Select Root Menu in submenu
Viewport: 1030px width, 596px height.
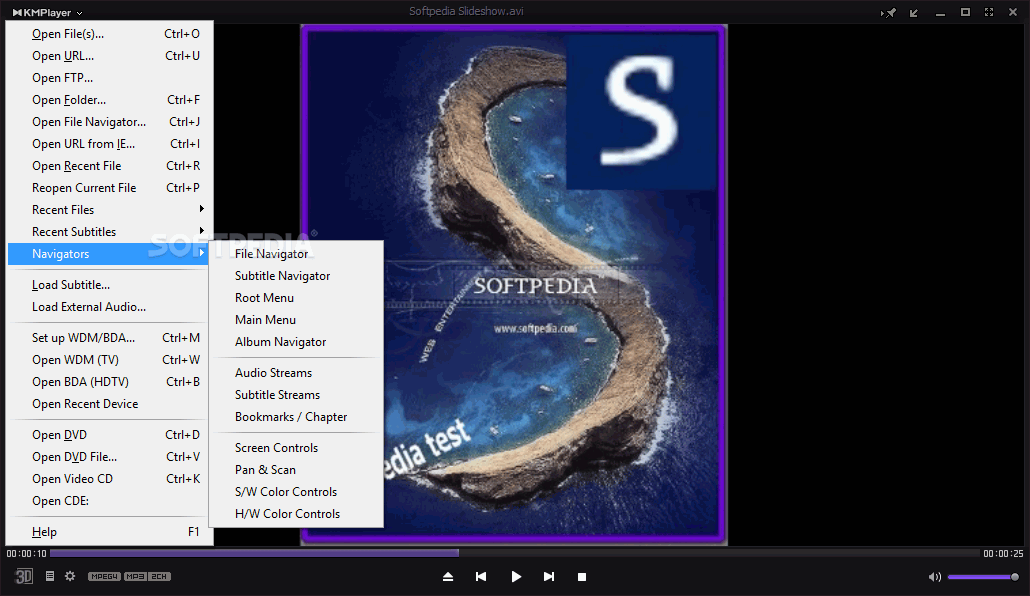tap(296, 298)
